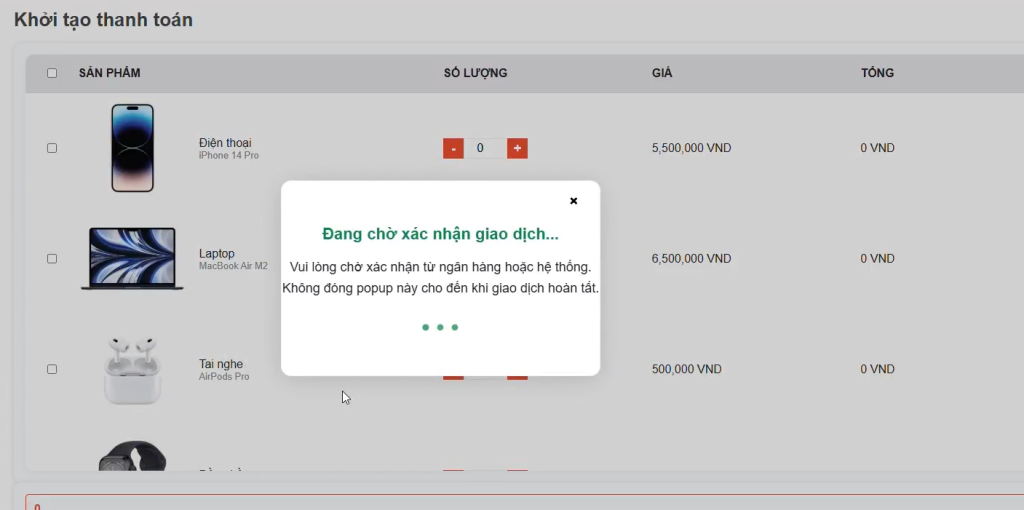The height and width of the screenshot is (510, 1024).
Task: Select the AirPods Pro product image
Action: (x=132, y=370)
